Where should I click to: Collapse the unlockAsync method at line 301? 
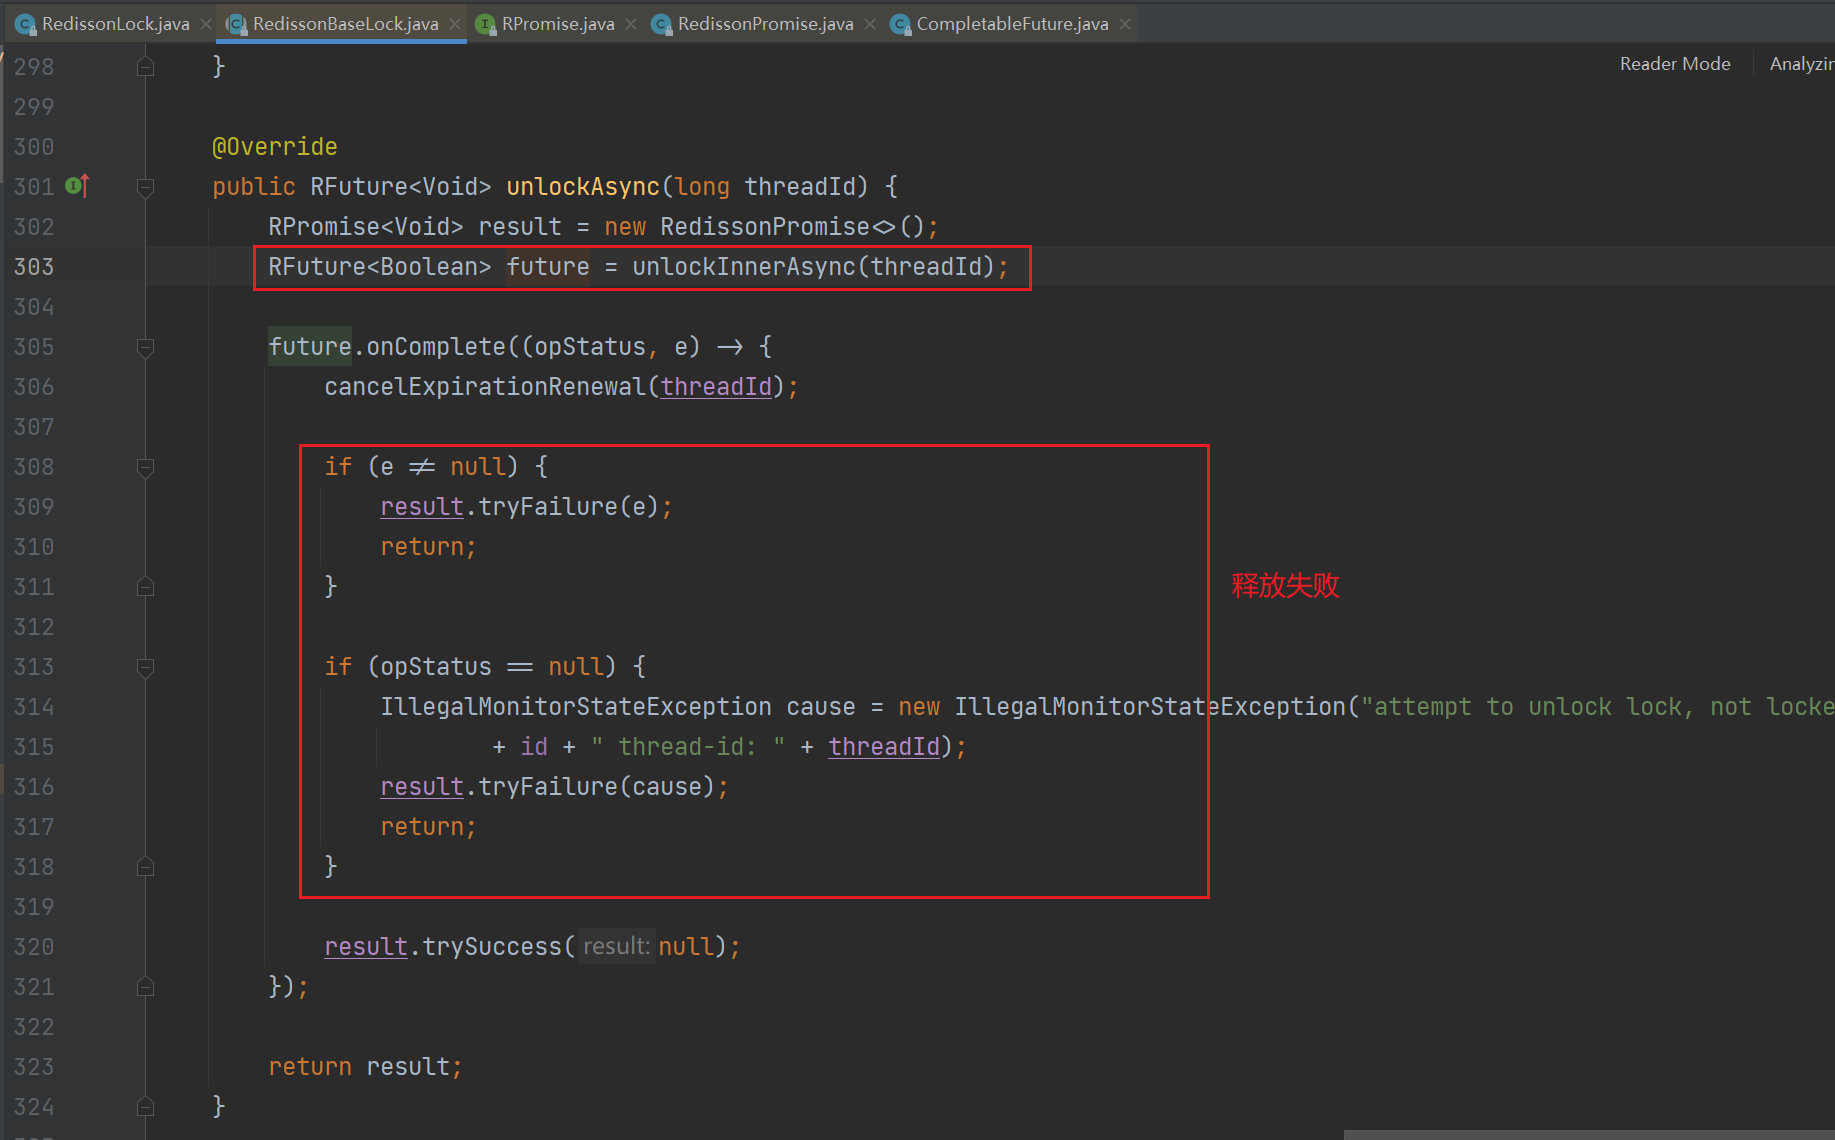(145, 187)
